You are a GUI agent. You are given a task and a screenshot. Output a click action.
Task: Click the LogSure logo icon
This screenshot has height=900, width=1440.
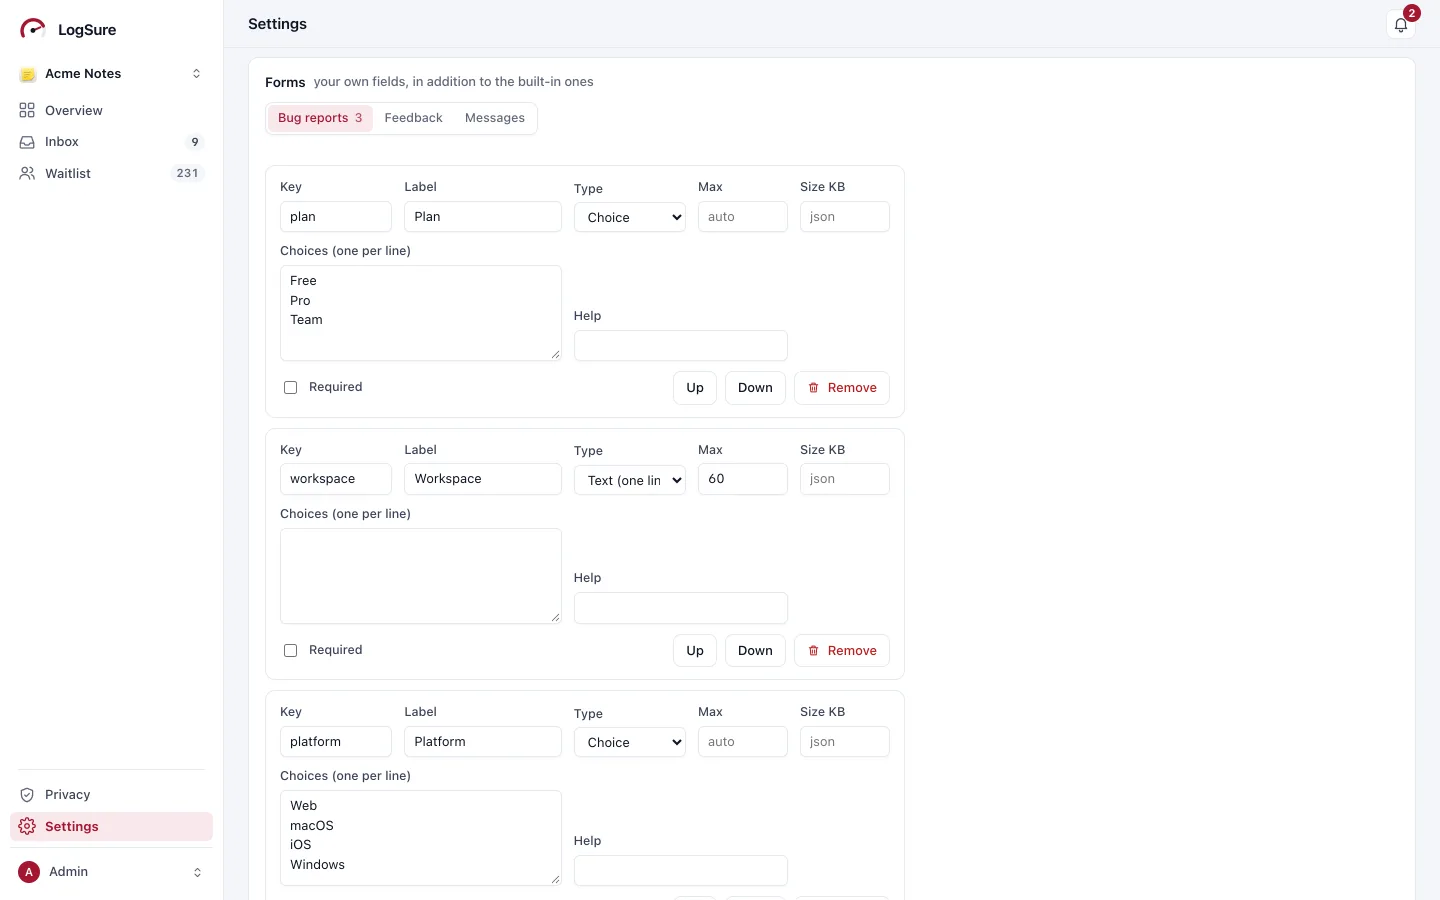(33, 29)
